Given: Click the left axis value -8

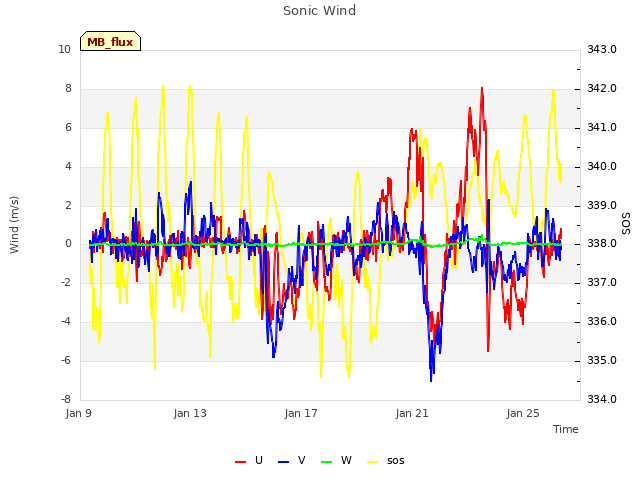Looking at the screenshot, I should (x=66, y=399).
